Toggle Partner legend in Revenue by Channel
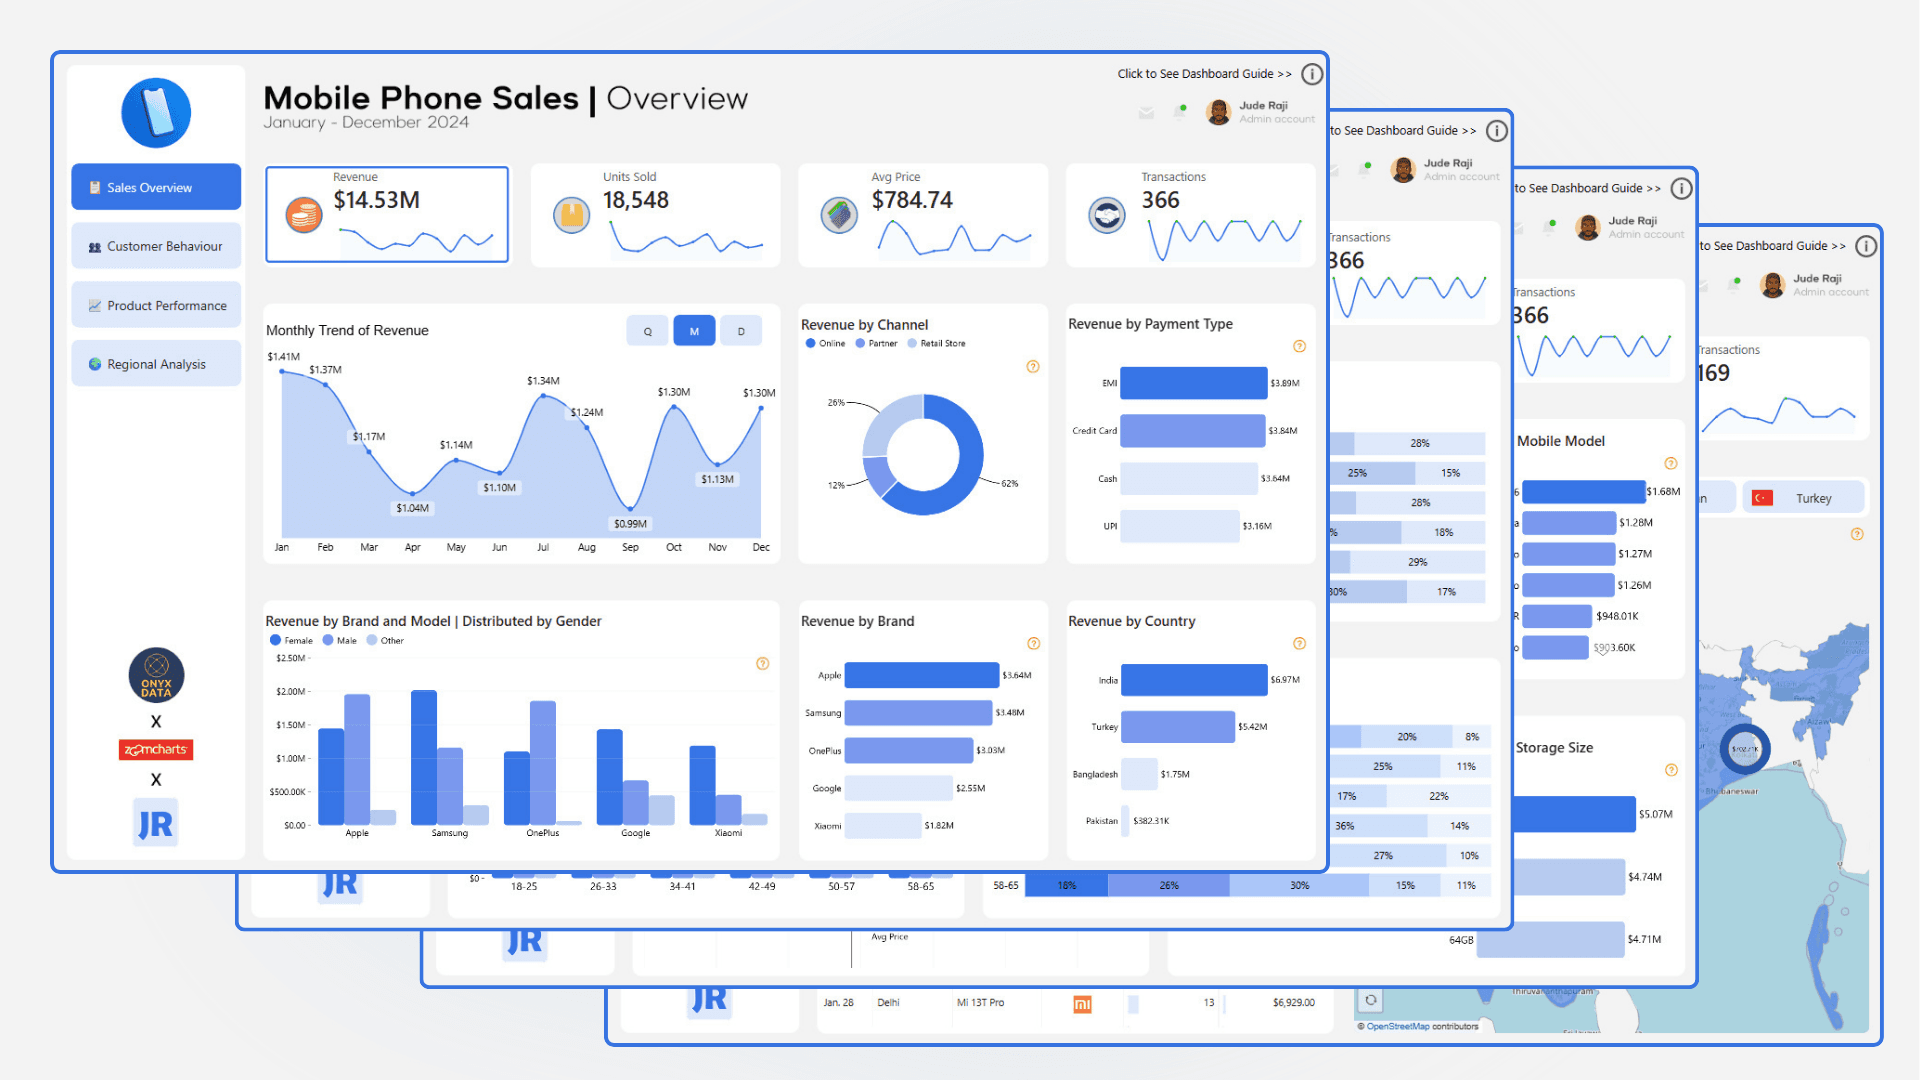This screenshot has width=1920, height=1080. coord(877,343)
